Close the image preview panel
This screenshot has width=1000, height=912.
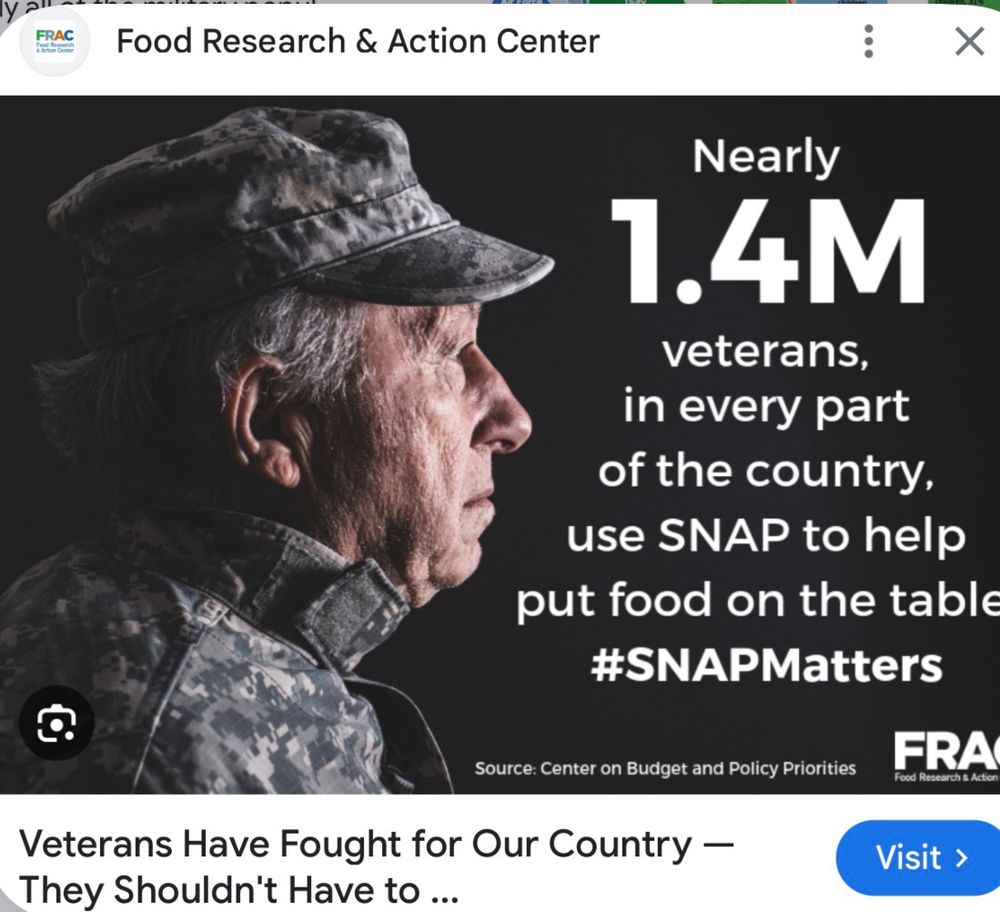click(x=969, y=42)
